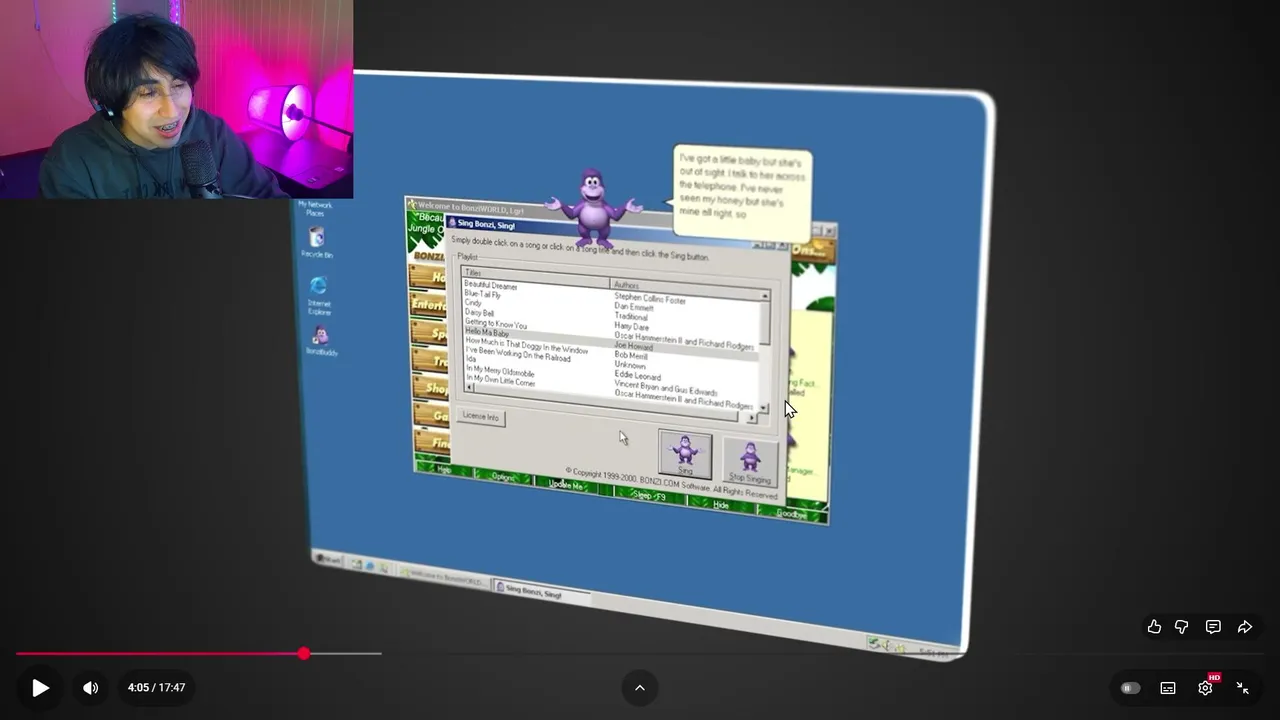Screen dimensions: 1280x720
Task: Click the 4:05 / 17:47 time display
Action: click(x=157, y=688)
